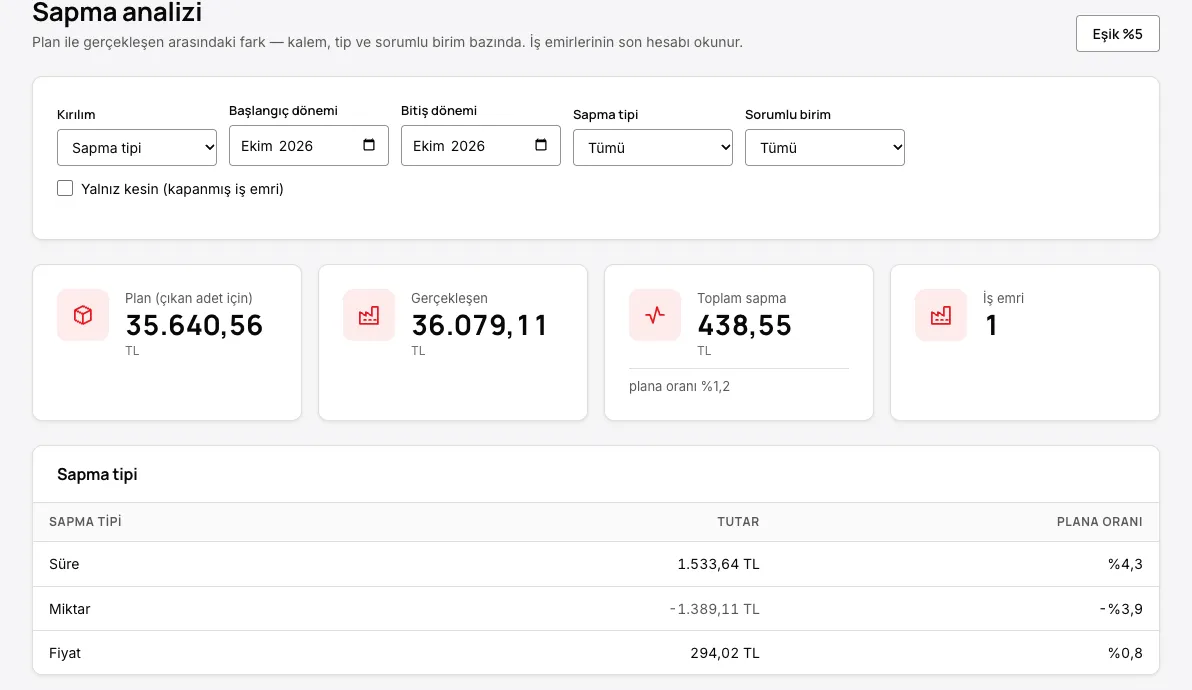The width and height of the screenshot is (1192, 690).
Task: Open calendar picker for Başlangıç dönemi
Action: click(369, 145)
